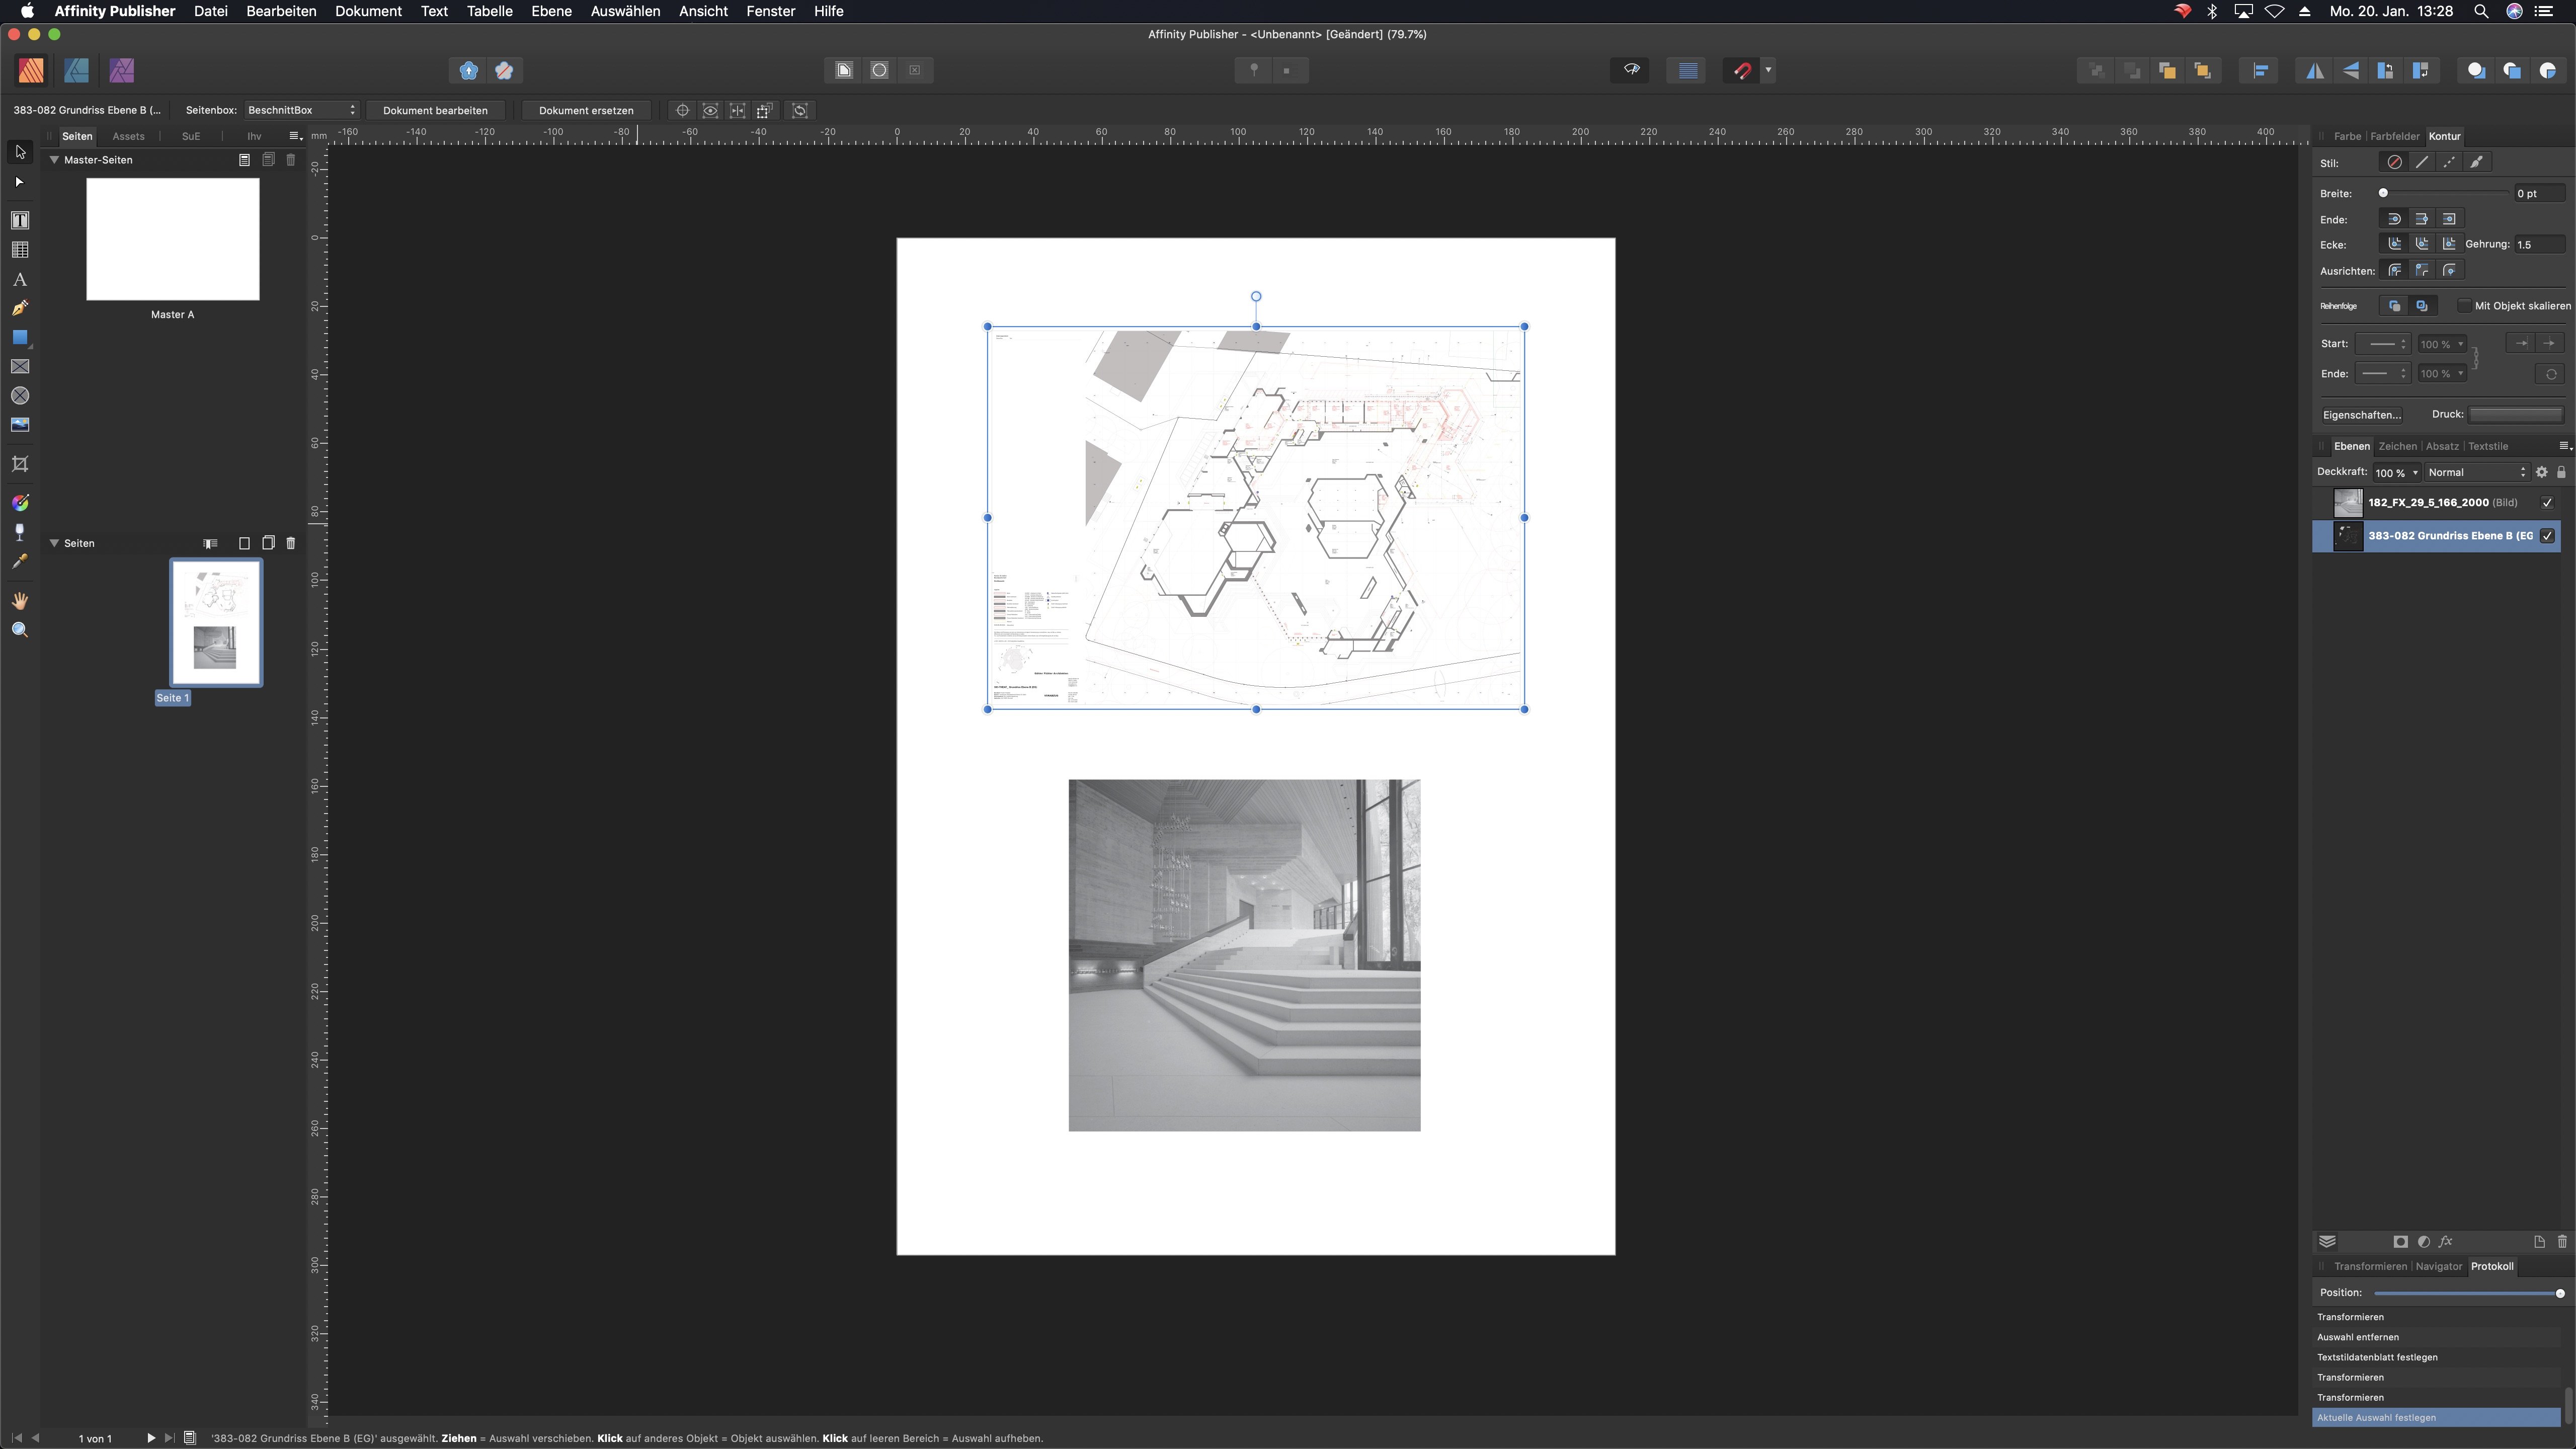Image resolution: width=2576 pixels, height=1449 pixels.
Task: Set stroke style to dashed line
Action: point(2449,162)
